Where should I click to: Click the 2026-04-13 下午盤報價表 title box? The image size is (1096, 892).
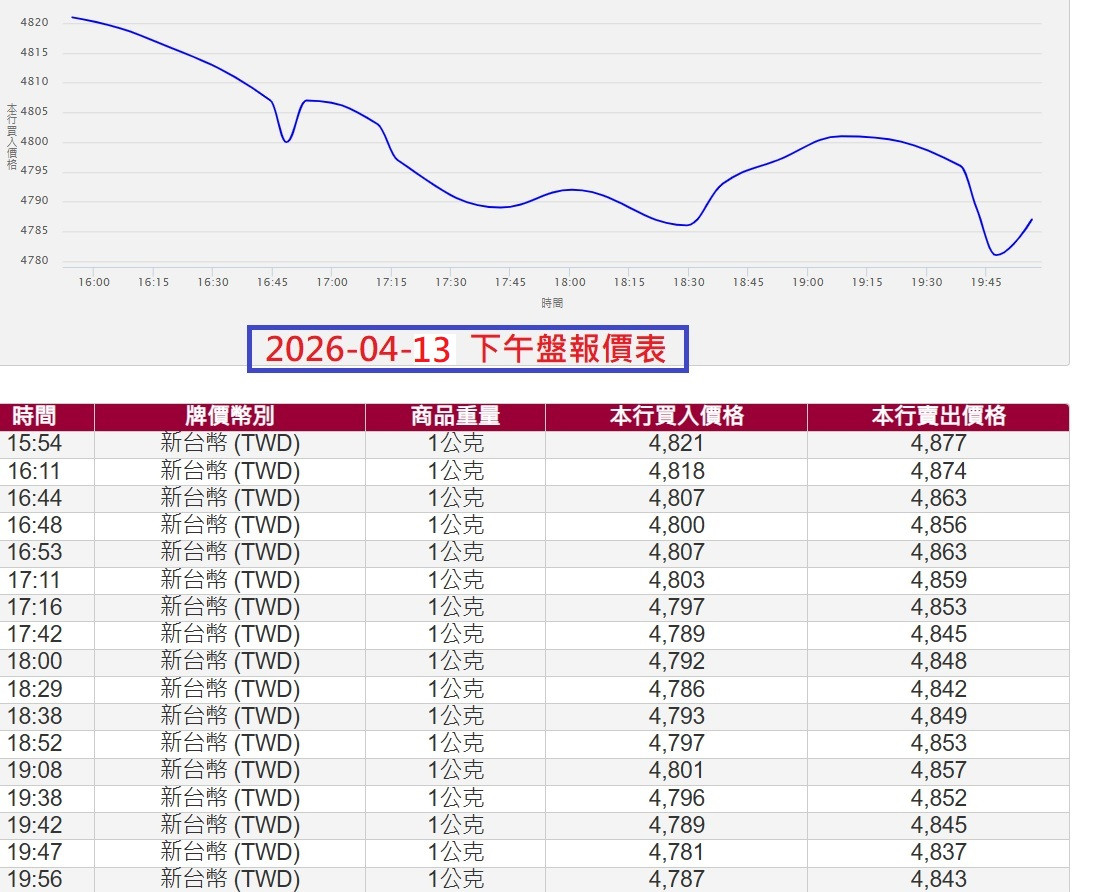coord(467,349)
